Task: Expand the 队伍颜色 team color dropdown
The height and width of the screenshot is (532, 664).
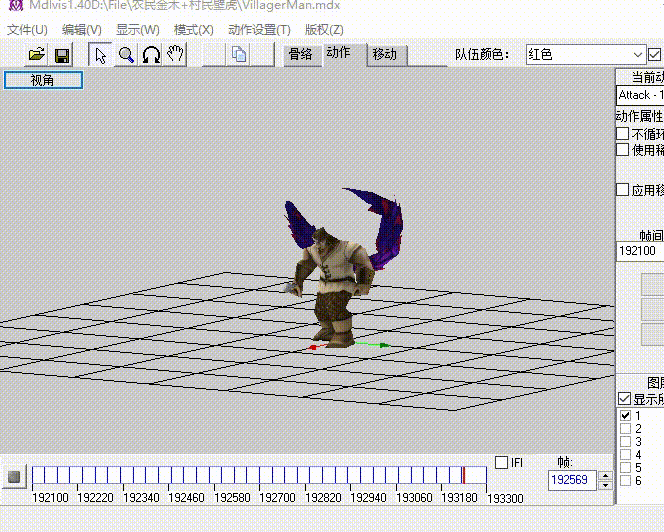Action: point(637,55)
